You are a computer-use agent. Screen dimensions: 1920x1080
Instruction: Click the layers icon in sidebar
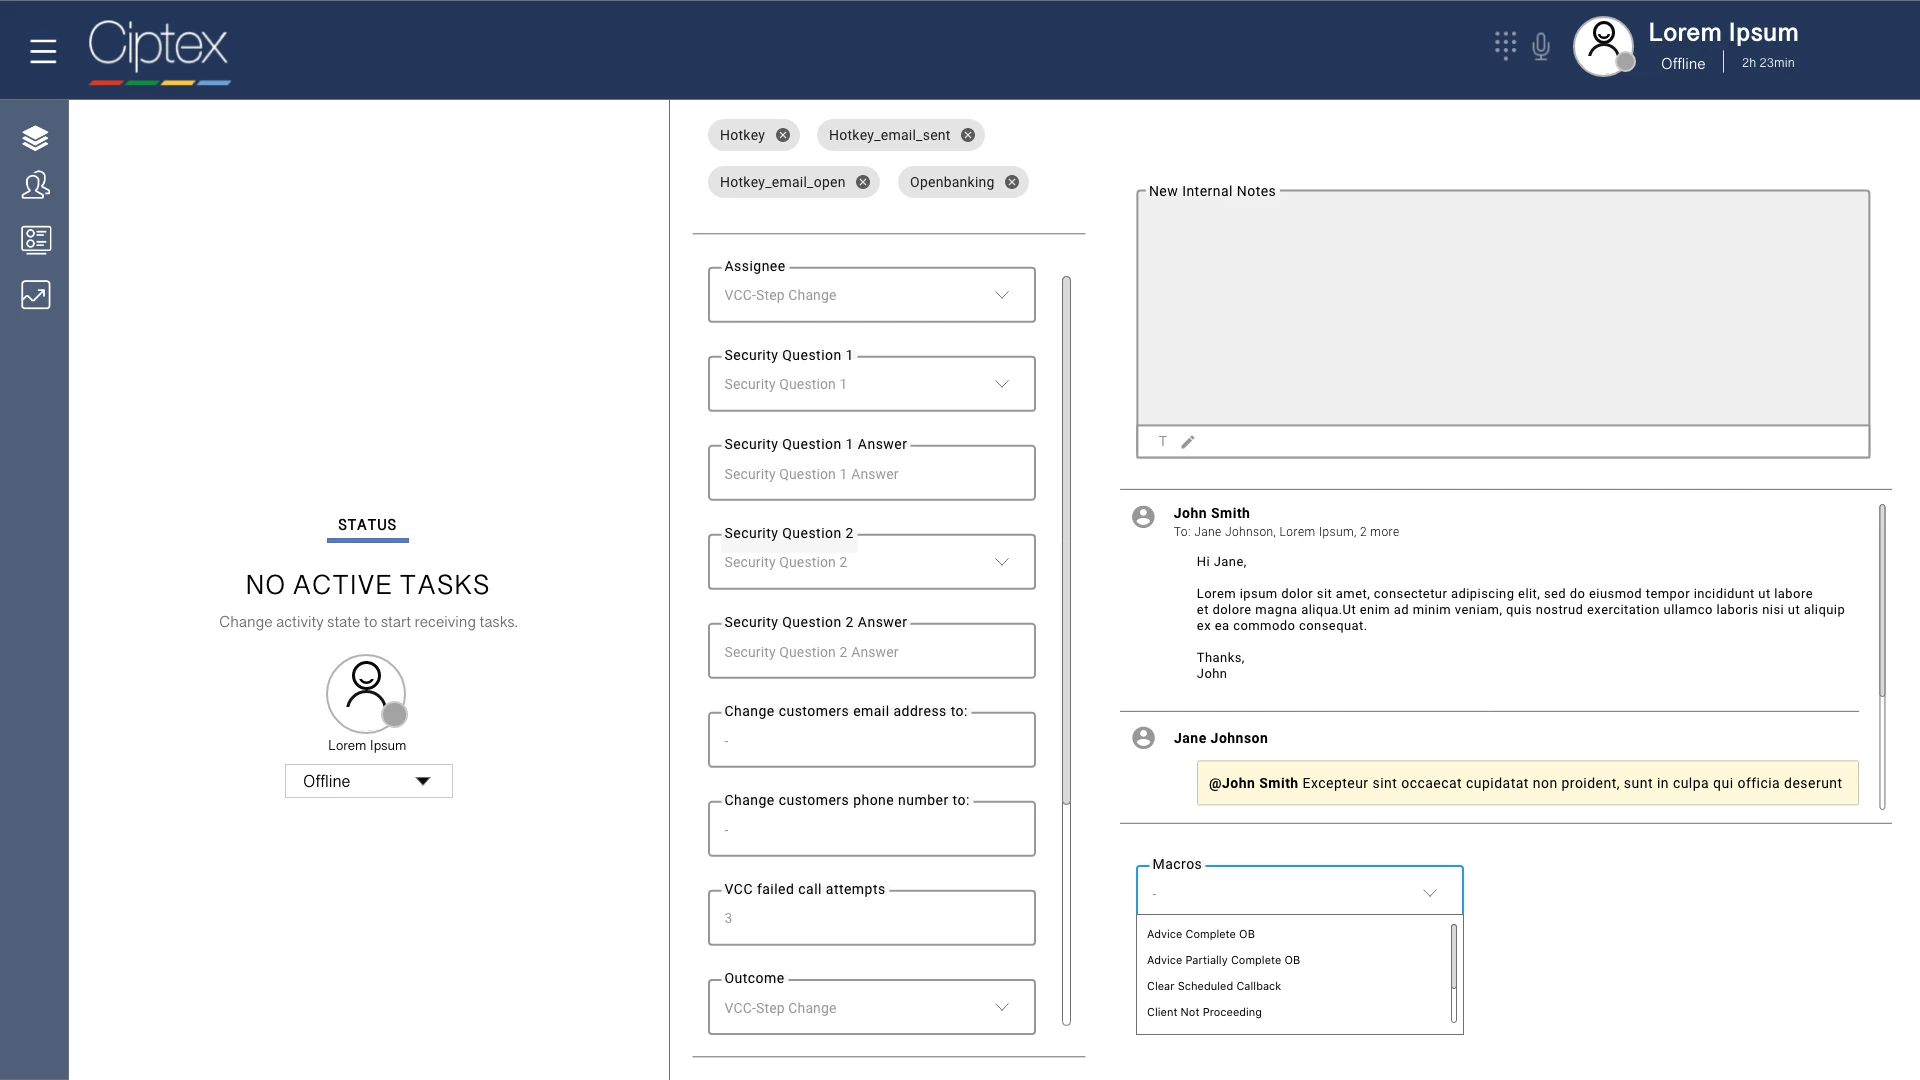coord(35,138)
